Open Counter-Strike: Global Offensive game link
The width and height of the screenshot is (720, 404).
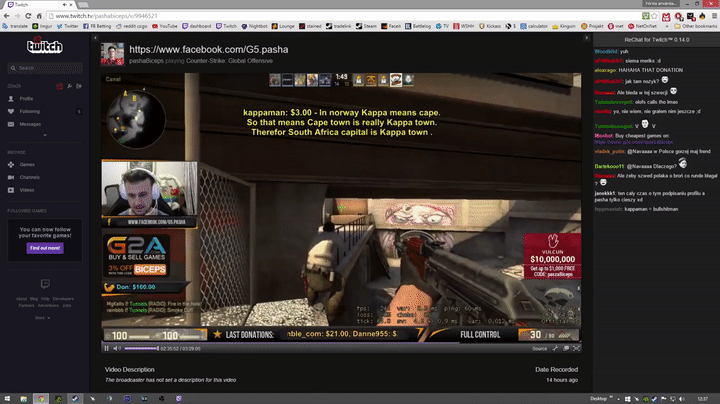coord(229,61)
